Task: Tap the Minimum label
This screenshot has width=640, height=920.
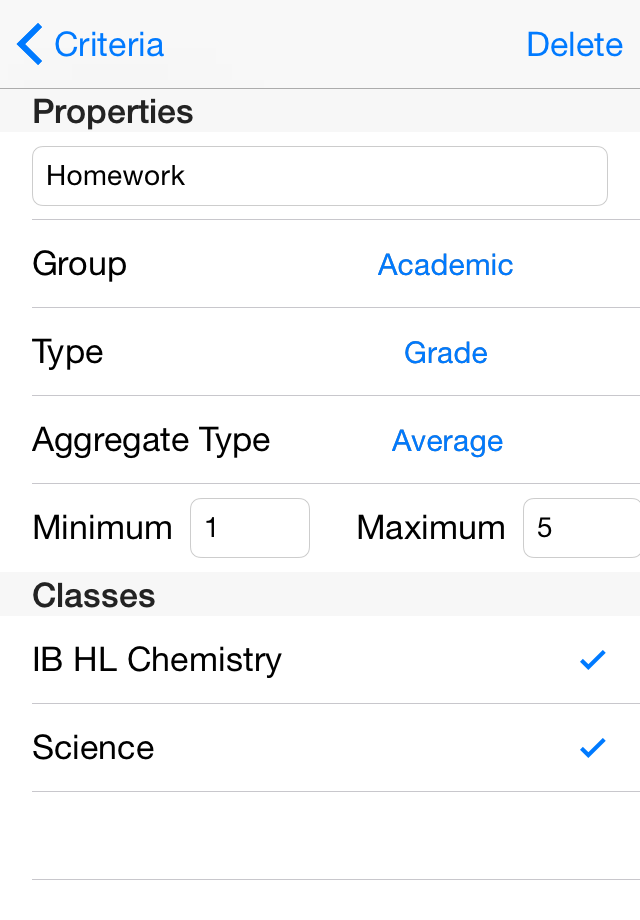Action: click(102, 528)
